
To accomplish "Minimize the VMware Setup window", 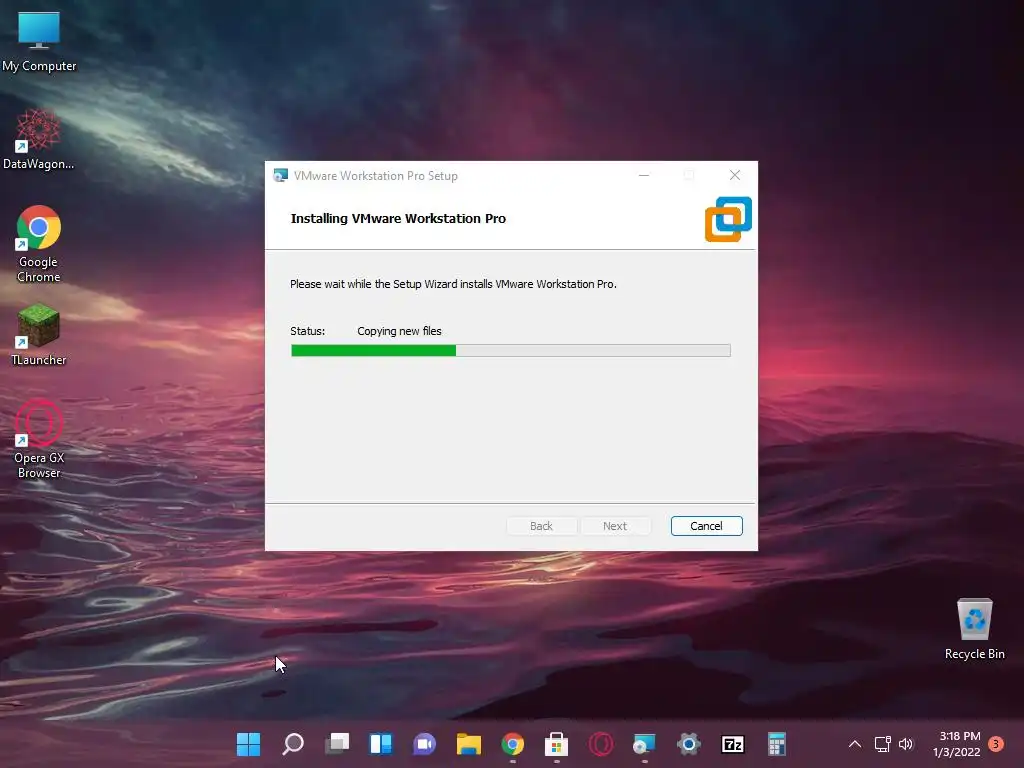I will [644, 175].
